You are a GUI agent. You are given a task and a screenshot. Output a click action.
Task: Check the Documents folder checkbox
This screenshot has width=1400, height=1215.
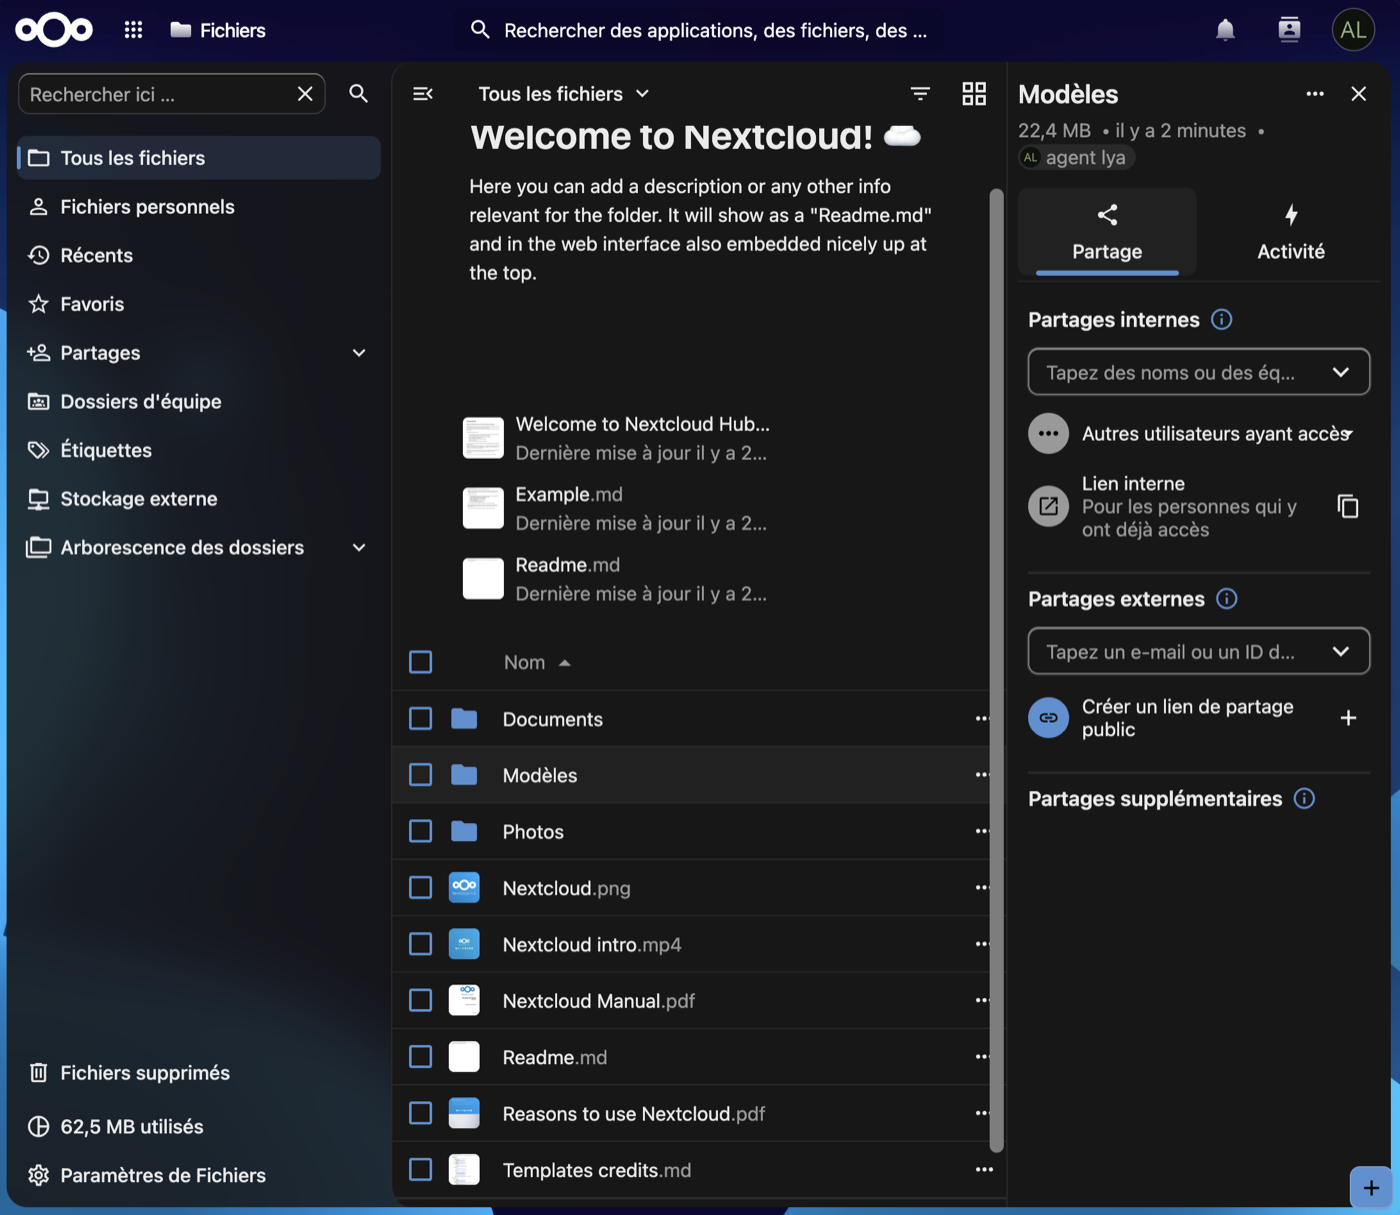(x=421, y=719)
